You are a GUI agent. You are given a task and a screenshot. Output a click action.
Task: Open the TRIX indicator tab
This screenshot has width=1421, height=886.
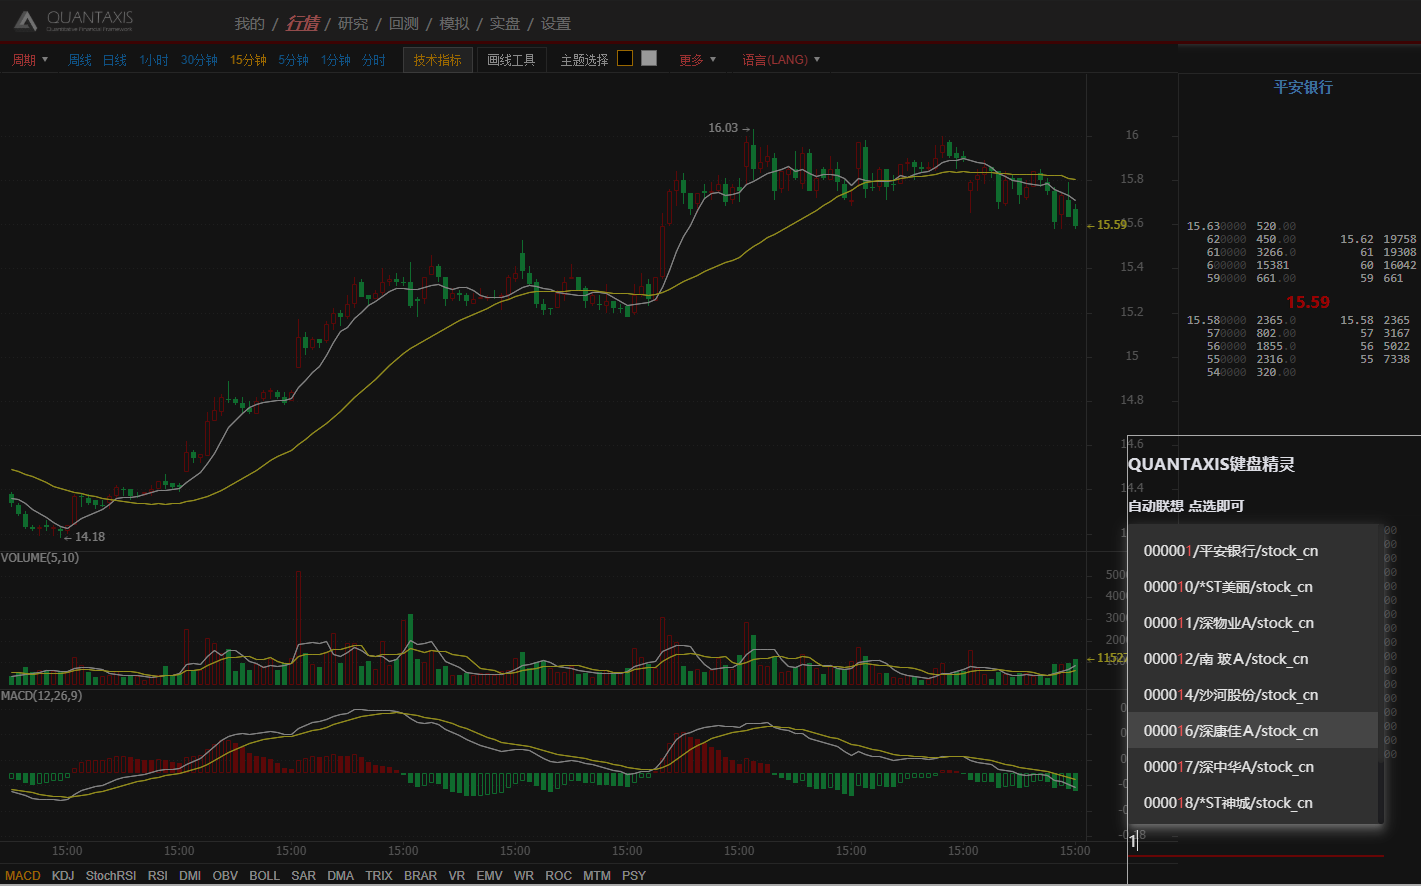pyautogui.click(x=379, y=876)
